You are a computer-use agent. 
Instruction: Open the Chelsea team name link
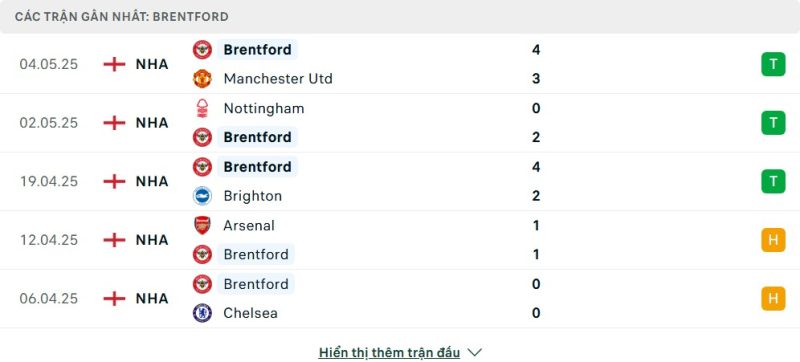pos(251,313)
